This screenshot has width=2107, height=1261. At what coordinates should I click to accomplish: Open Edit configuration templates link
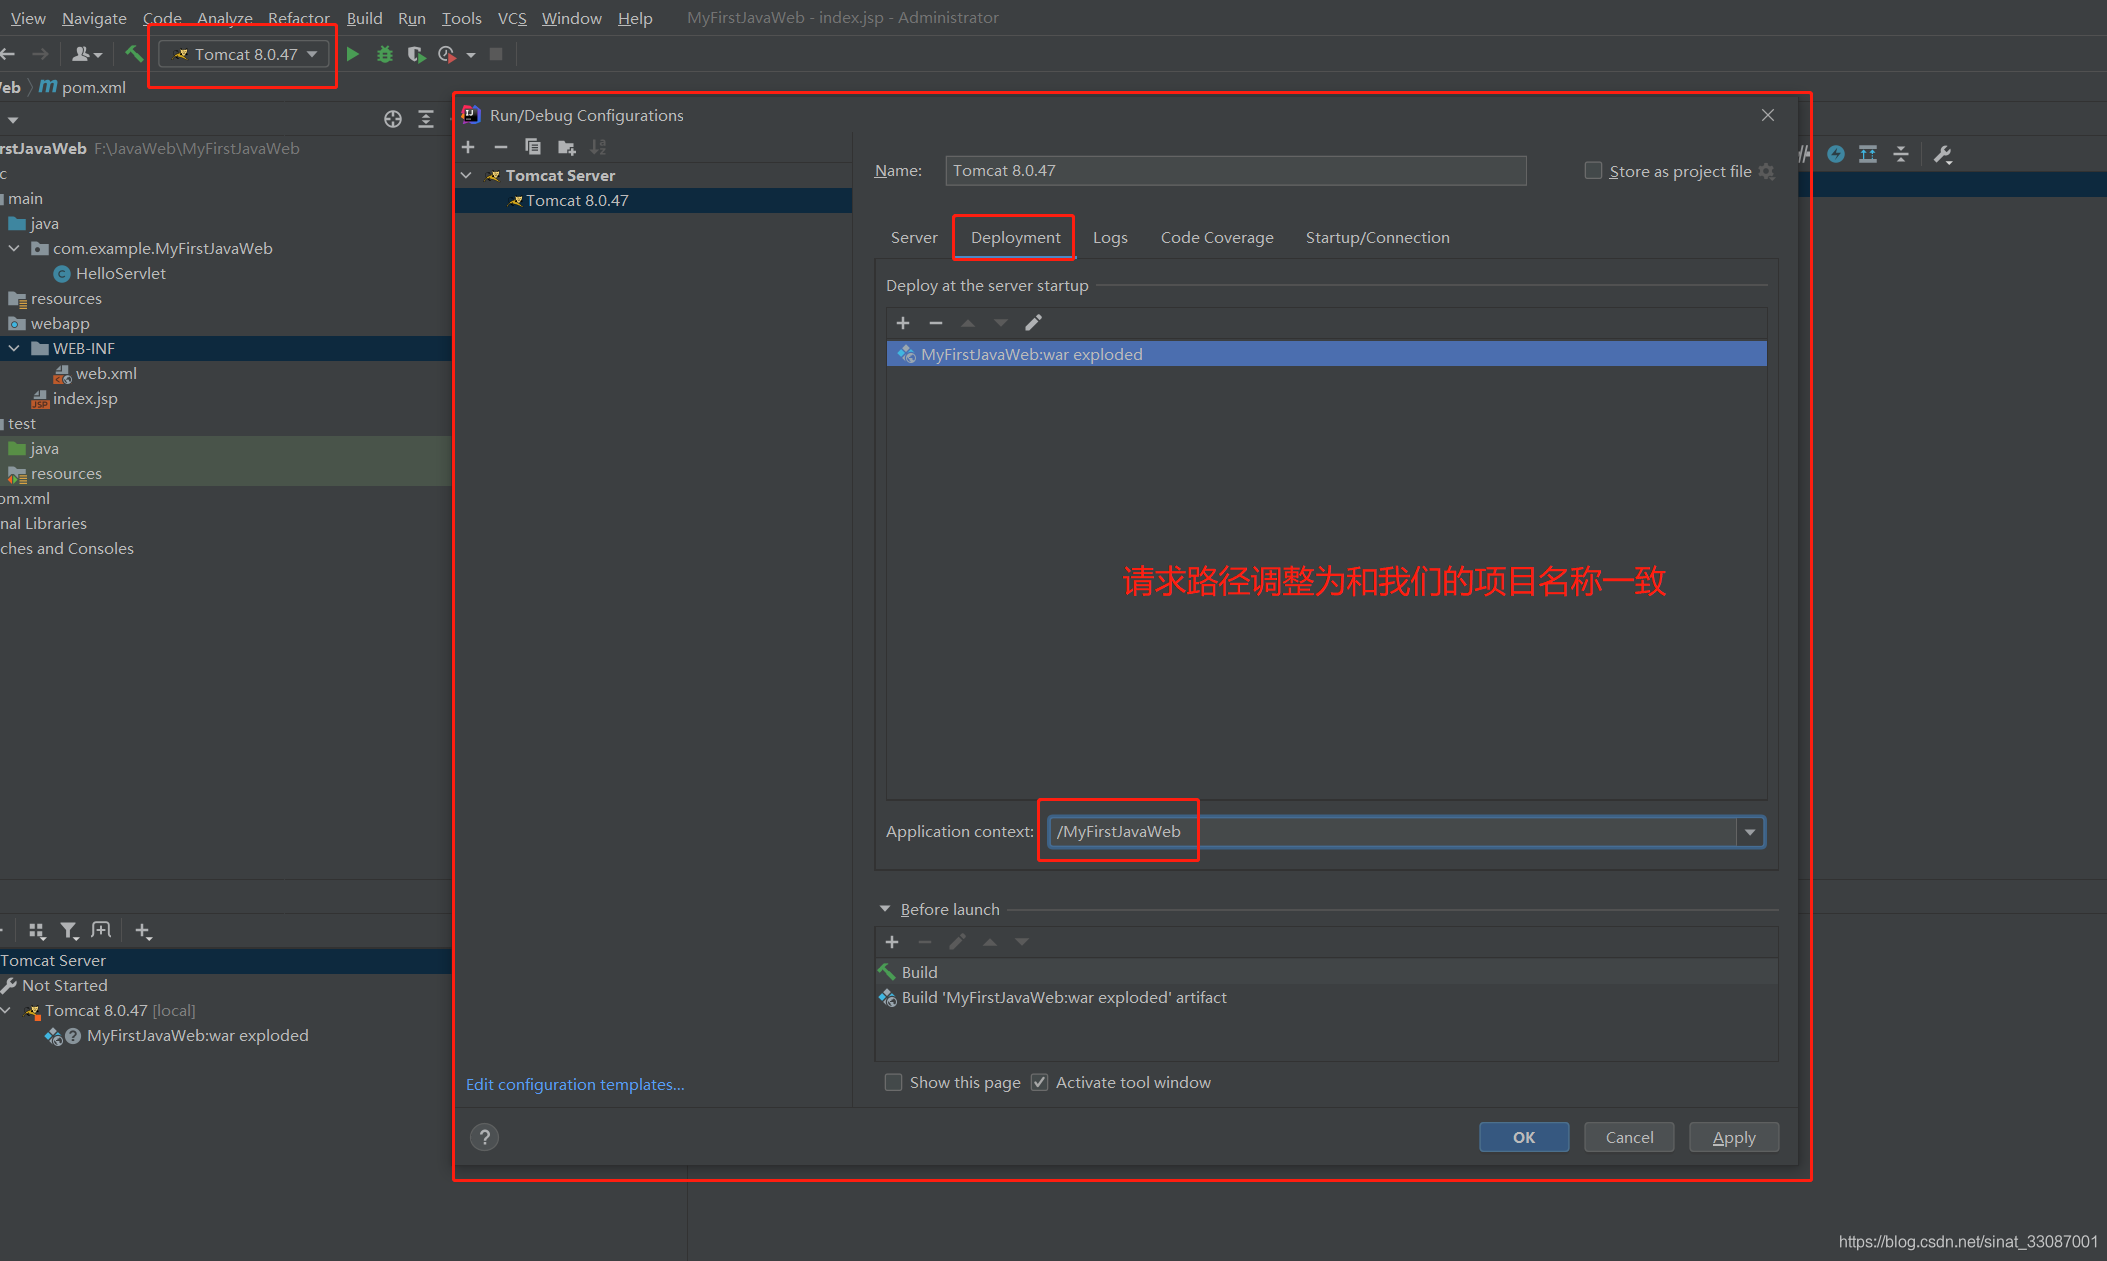(575, 1084)
